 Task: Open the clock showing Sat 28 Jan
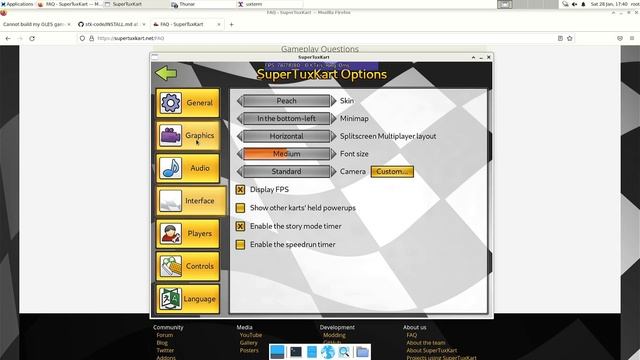(608, 4)
